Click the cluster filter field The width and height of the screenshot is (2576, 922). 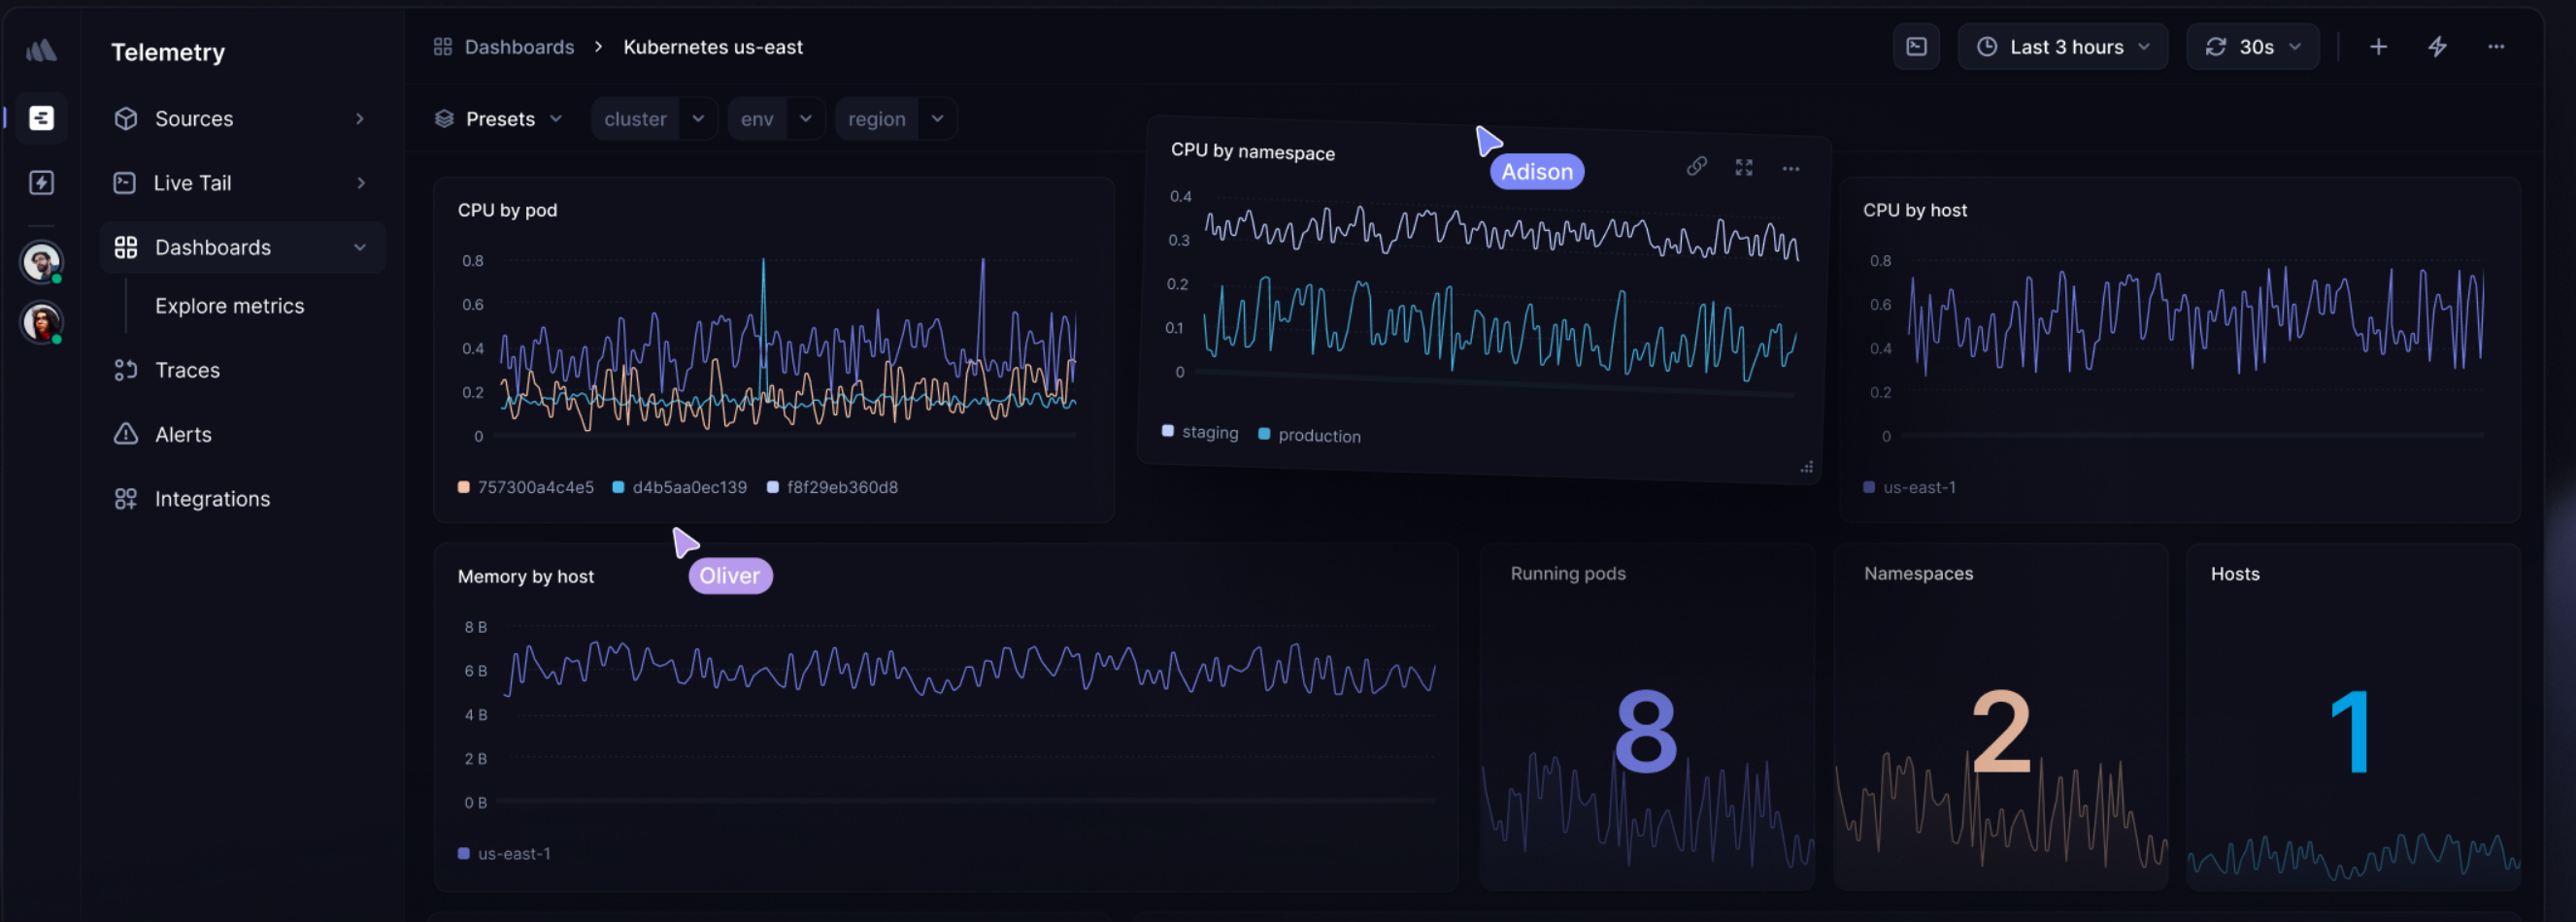(635, 119)
